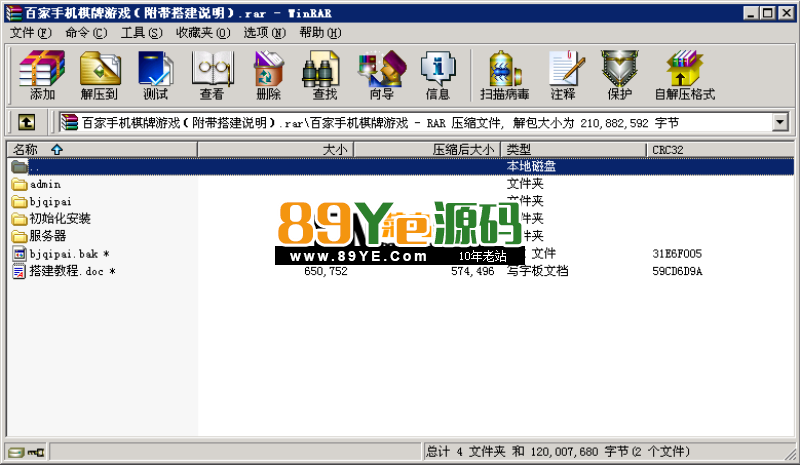
Task: Click the 本地磁盘 type cell
Action: pyautogui.click(x=531, y=166)
